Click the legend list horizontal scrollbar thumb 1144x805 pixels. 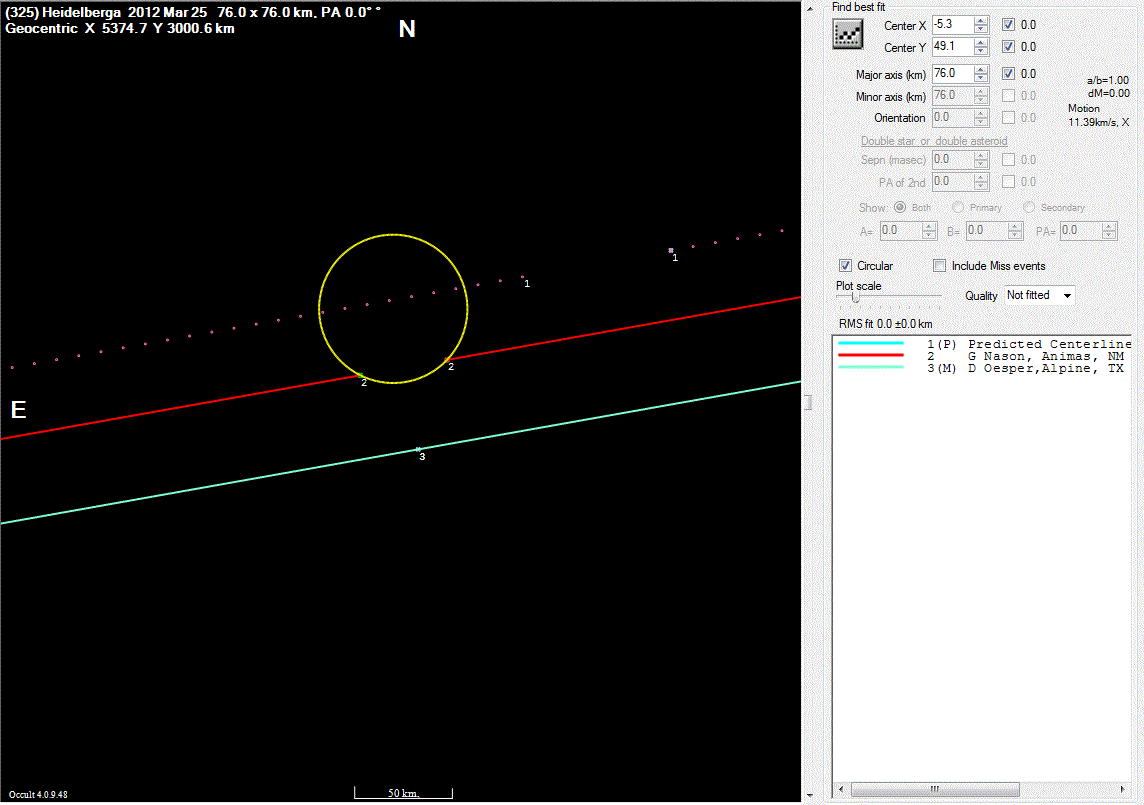(935, 790)
